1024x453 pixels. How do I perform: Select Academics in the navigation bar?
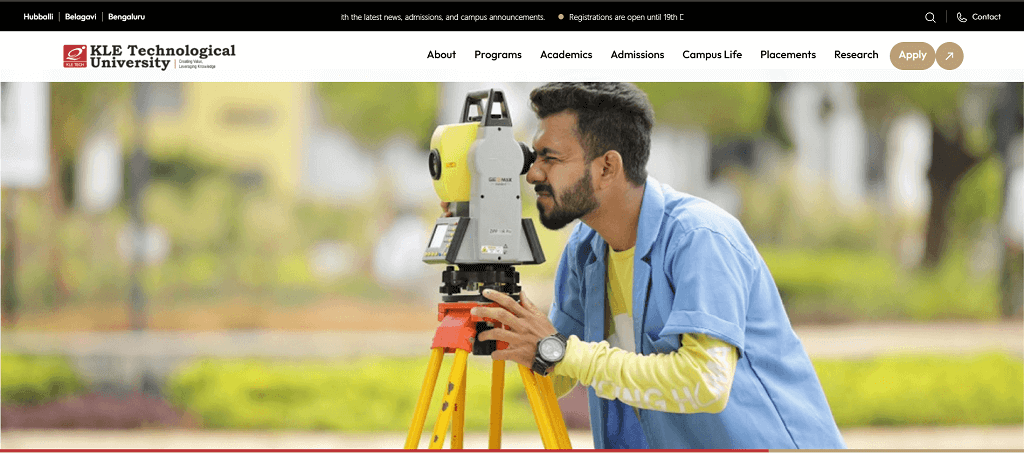point(566,55)
